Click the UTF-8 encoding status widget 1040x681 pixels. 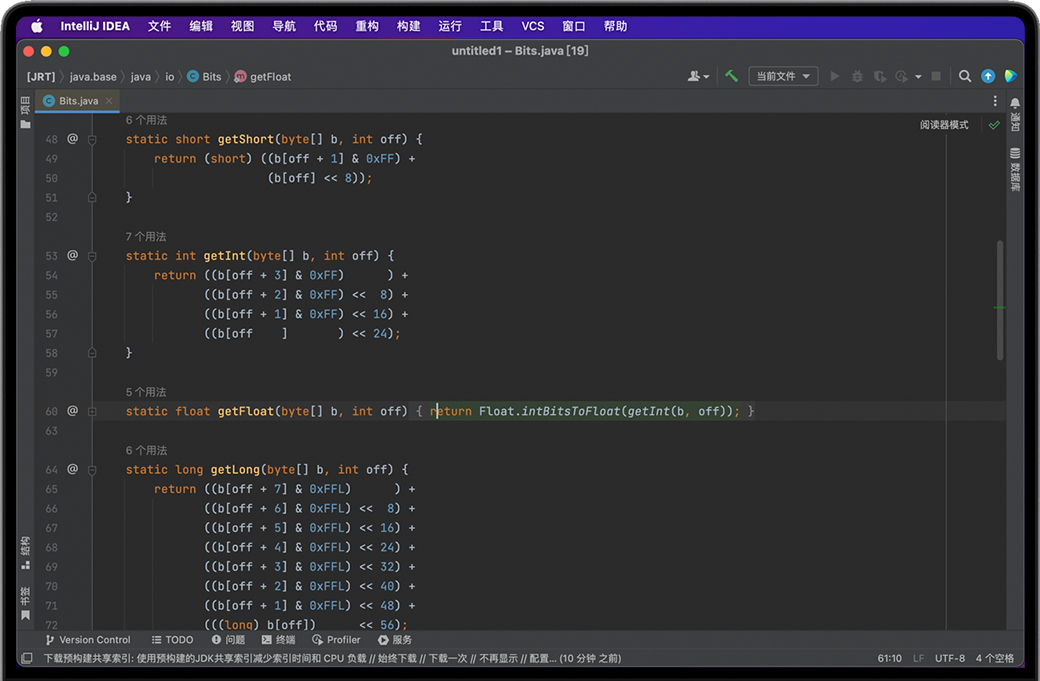tap(950, 658)
